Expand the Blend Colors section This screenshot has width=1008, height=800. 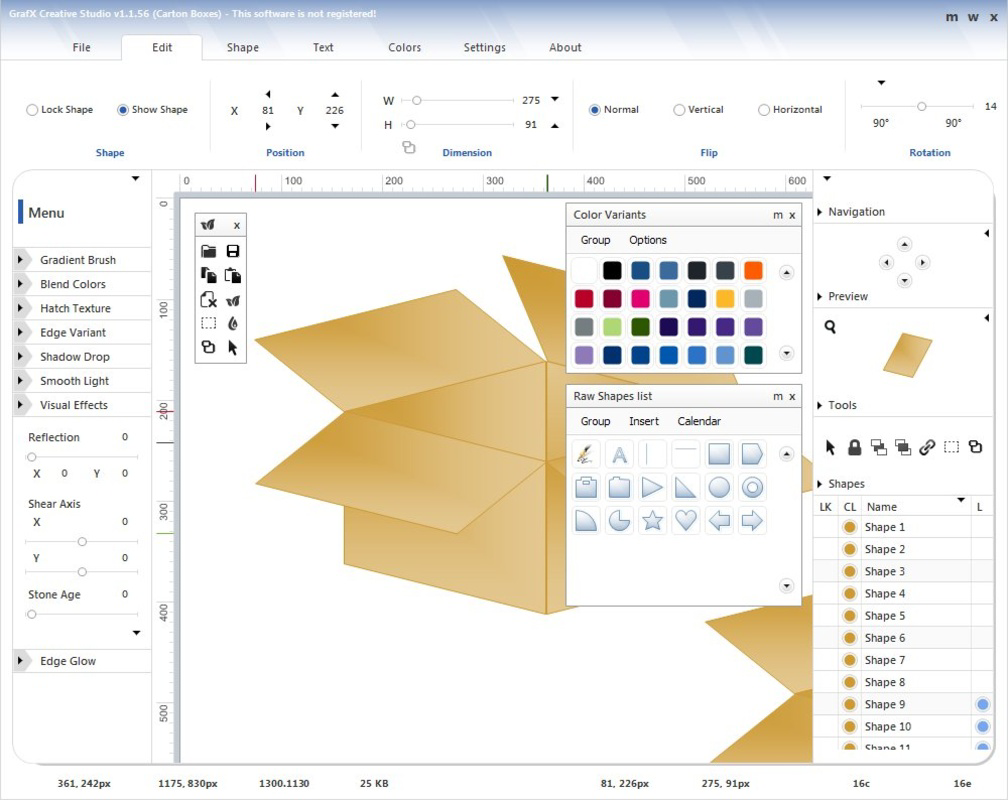point(21,284)
